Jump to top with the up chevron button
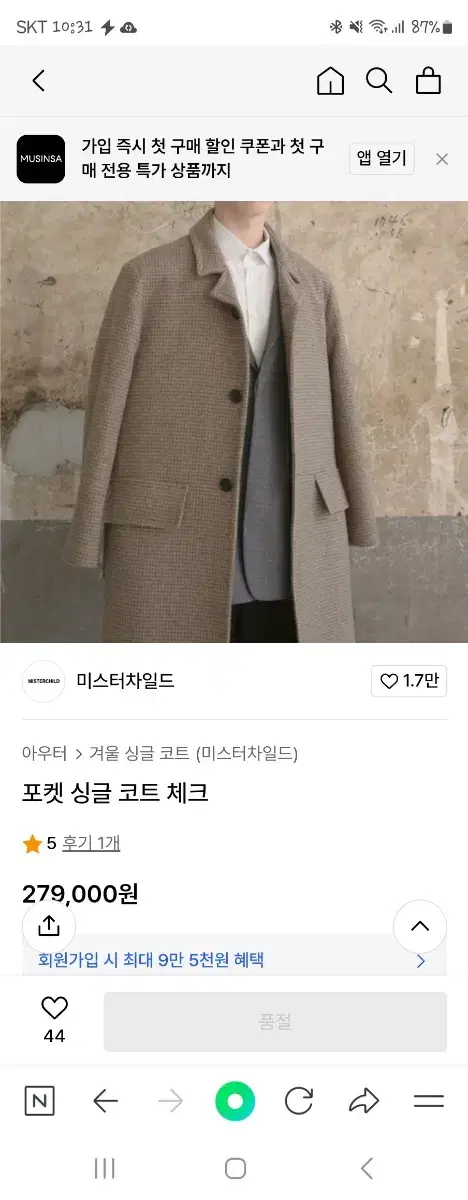Viewport: 468px width, 1200px height. [420, 927]
